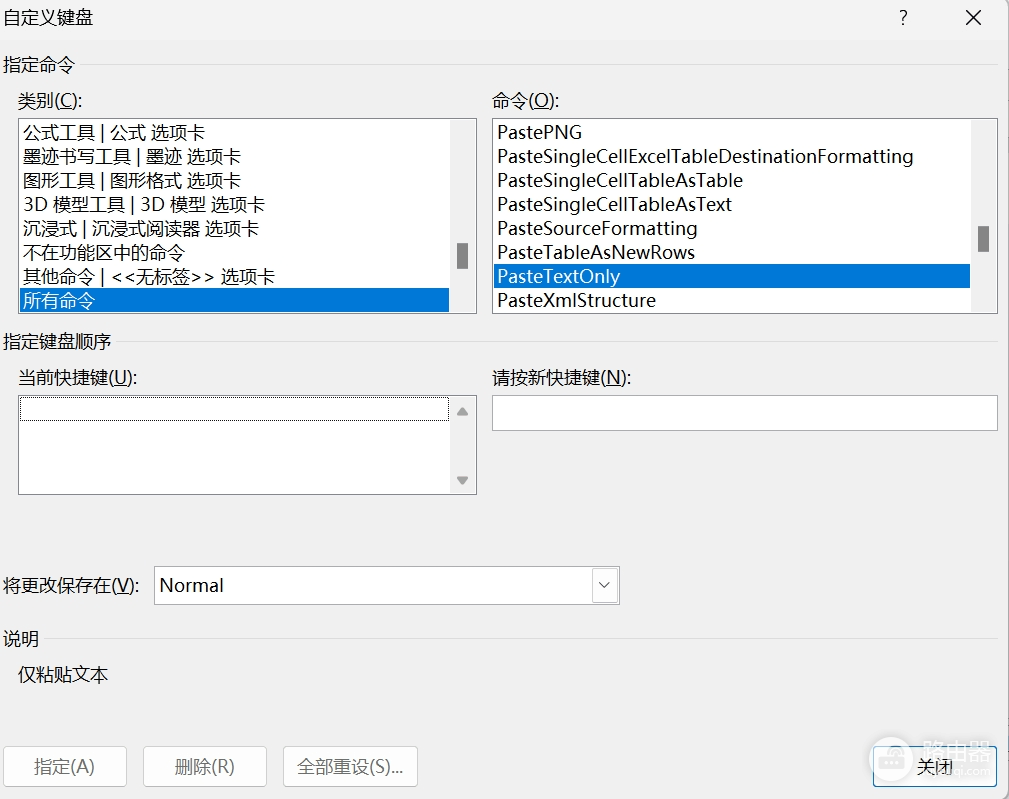Choose 3D 模型工具 category
Screen dimensions: 1009x799
[234, 205]
